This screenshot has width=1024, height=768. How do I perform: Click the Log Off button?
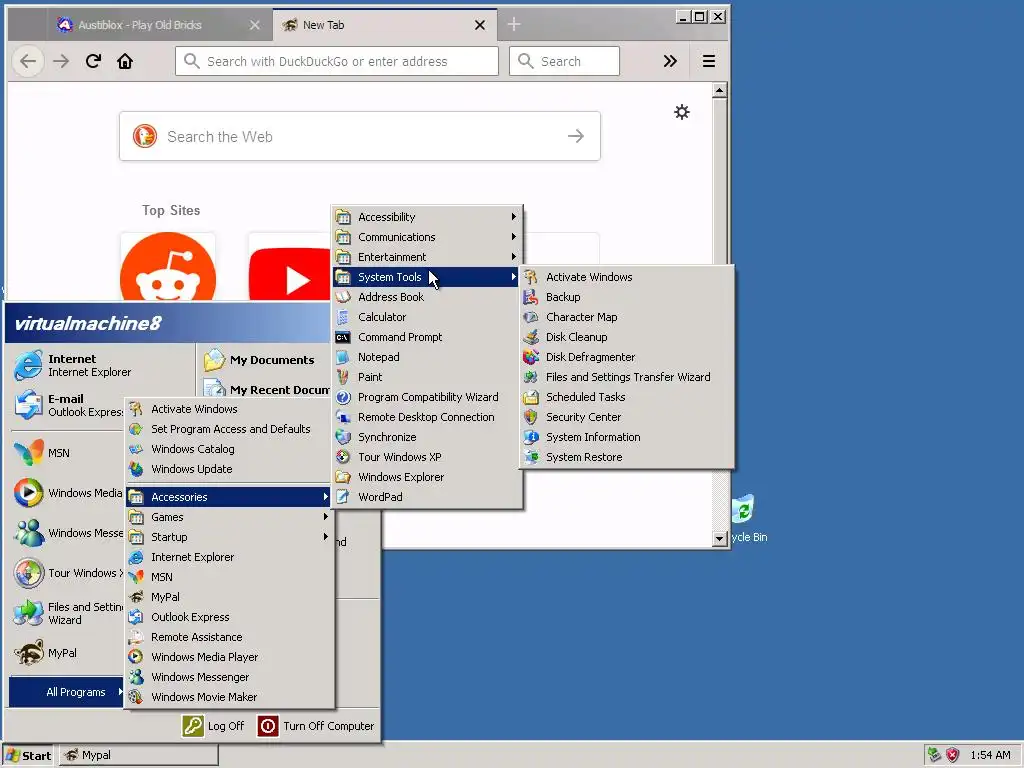pos(213,726)
